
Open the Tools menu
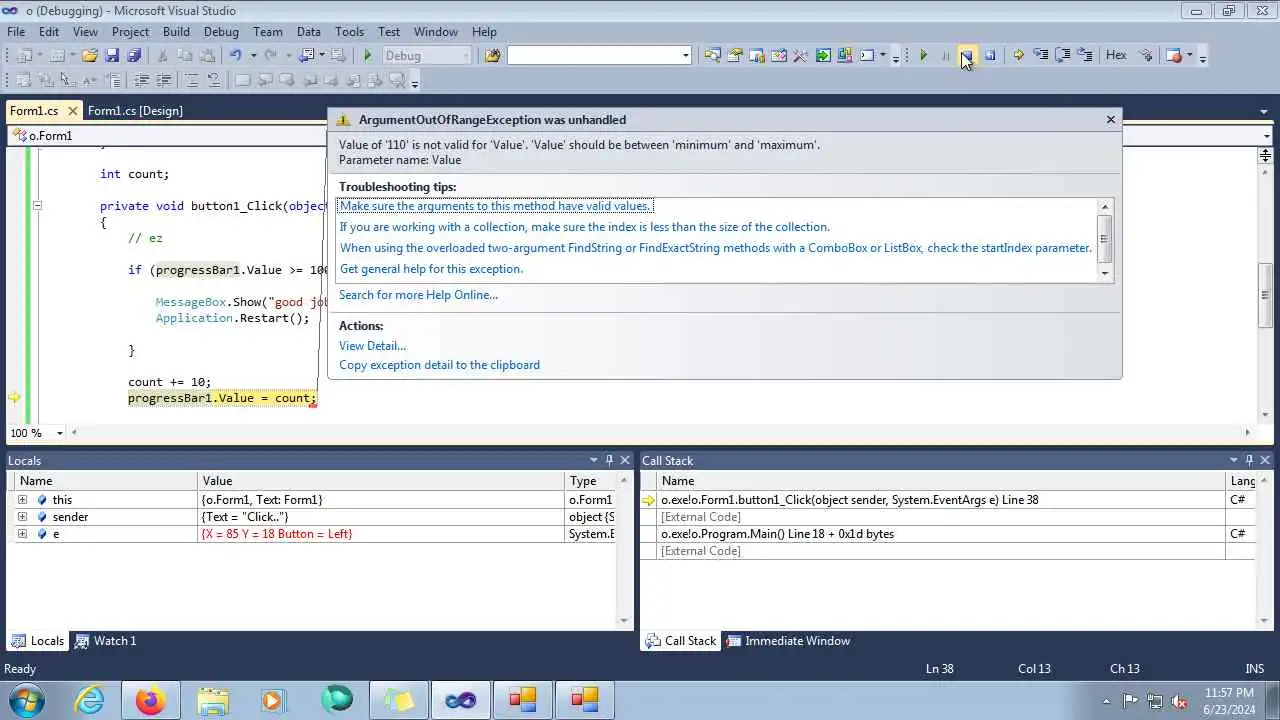[x=349, y=31]
